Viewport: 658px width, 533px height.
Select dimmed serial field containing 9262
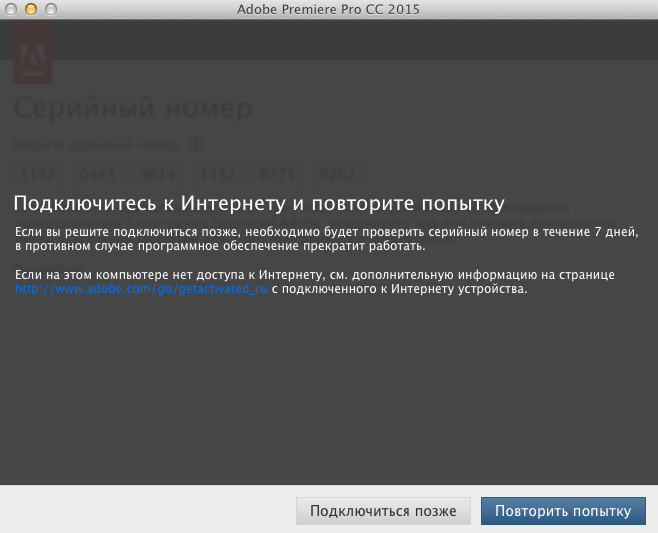[x=337, y=175]
